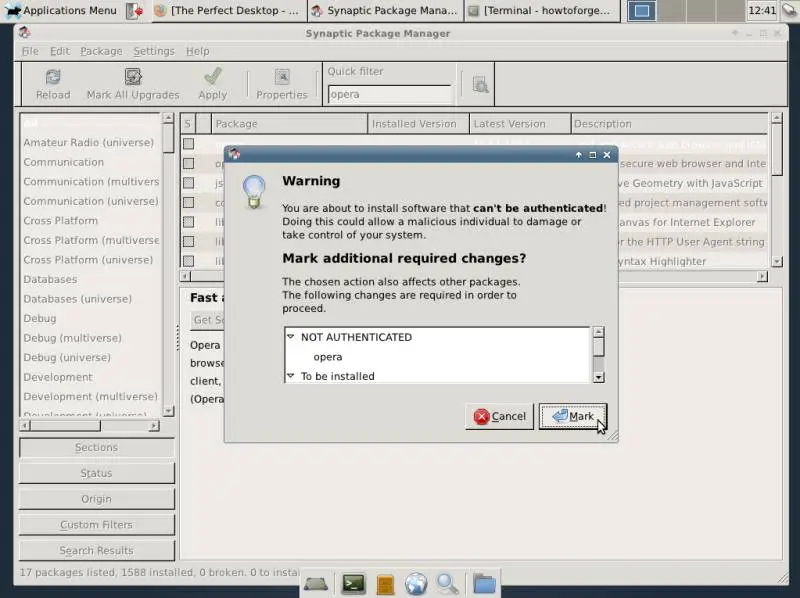The width and height of the screenshot is (800, 598).
Task: Toggle the checkbox for the Syntax Highlighter row
Action: pos(189,261)
